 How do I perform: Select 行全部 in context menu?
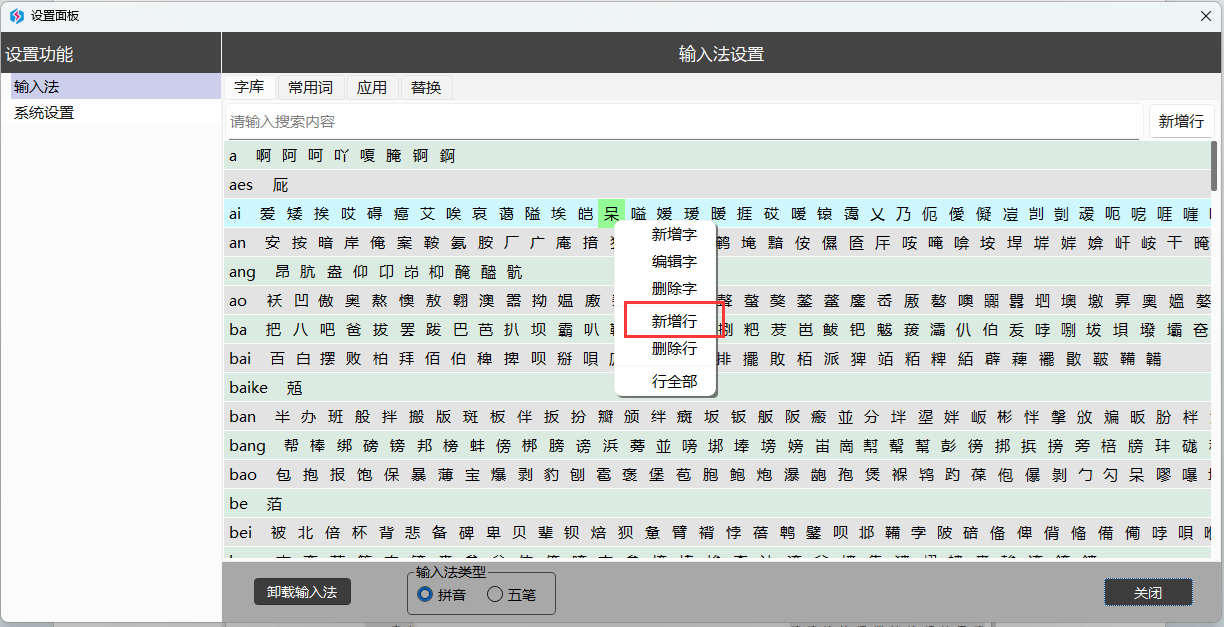(x=674, y=381)
